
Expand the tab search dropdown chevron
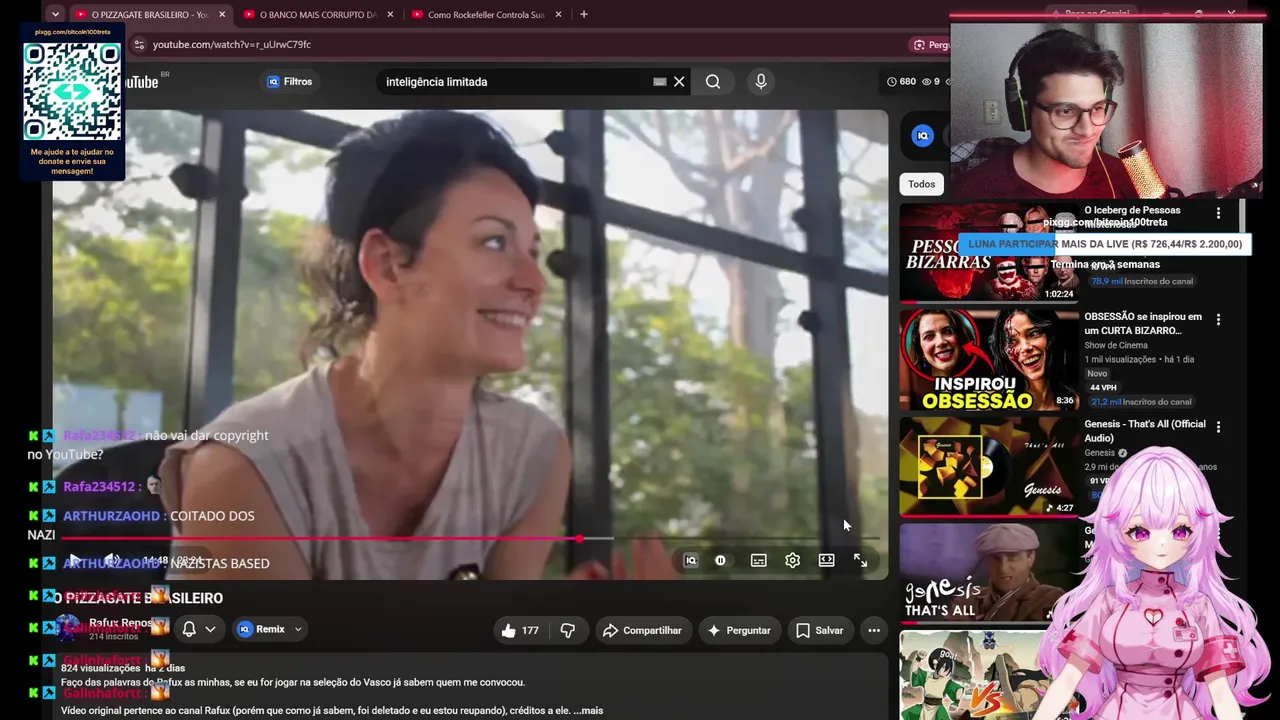[55, 15]
